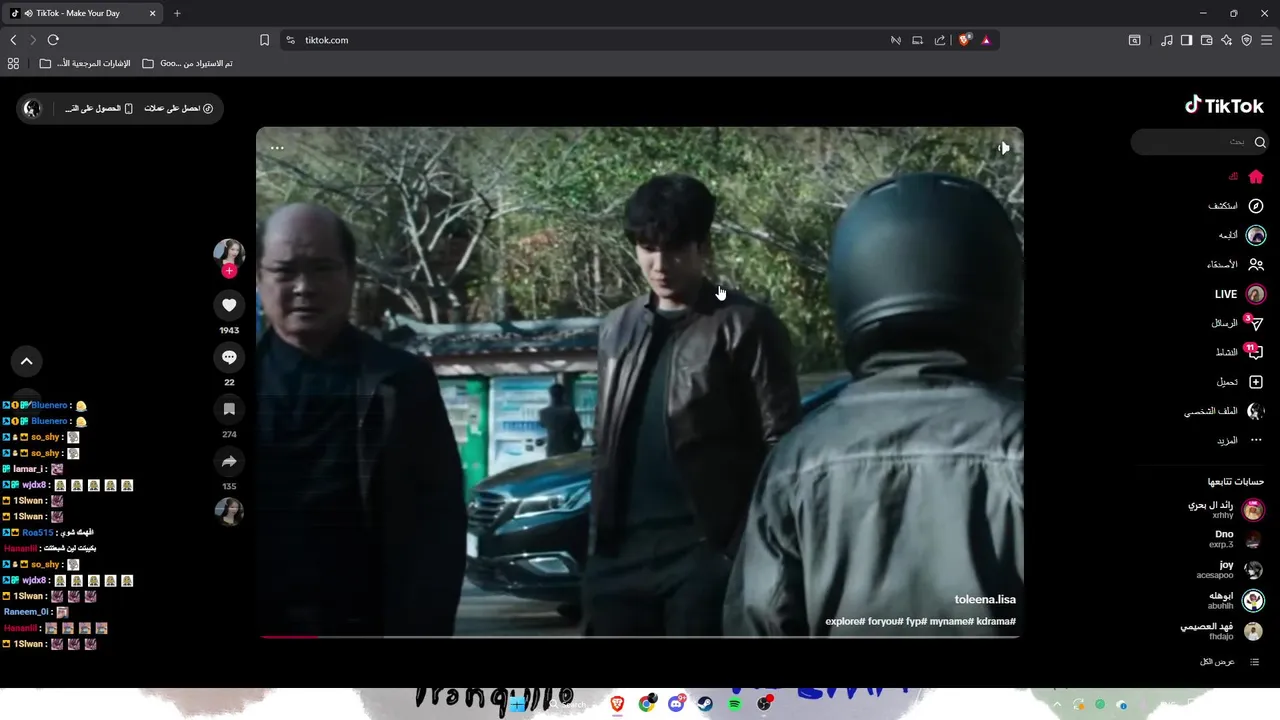Close the TikTok browser tab
1280x720 pixels.
click(152, 13)
